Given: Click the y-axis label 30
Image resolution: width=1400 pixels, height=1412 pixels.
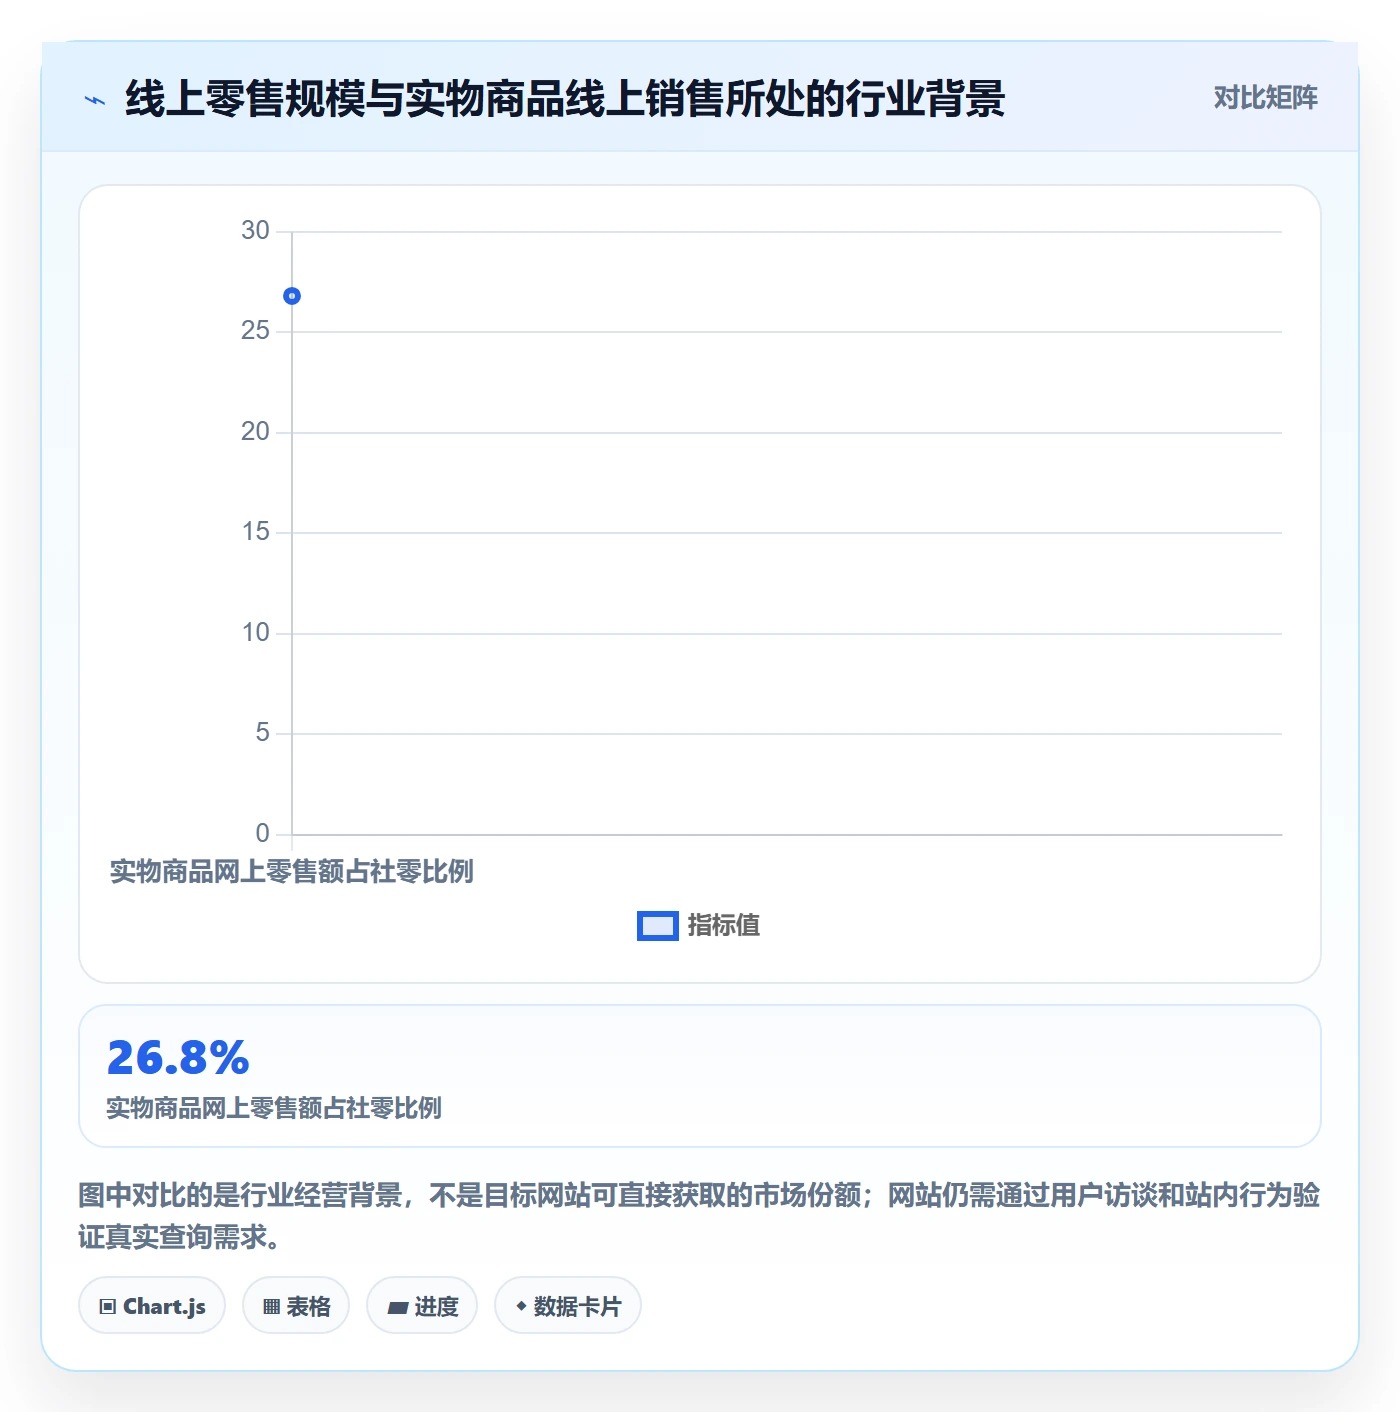Looking at the screenshot, I should coord(255,231).
